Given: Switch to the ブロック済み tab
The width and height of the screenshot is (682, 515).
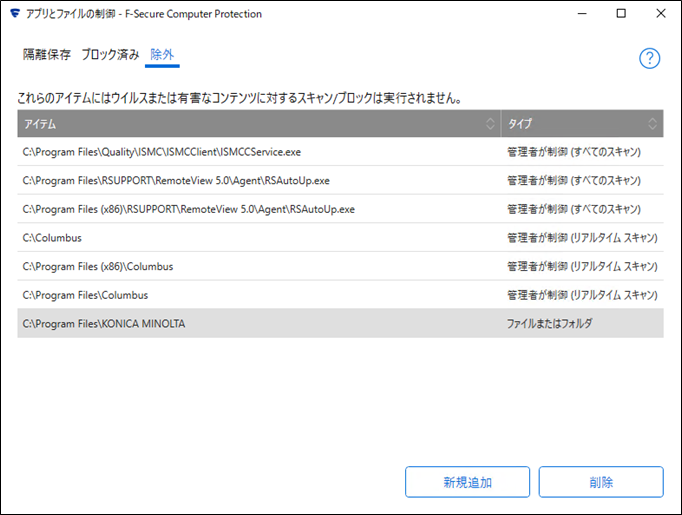Looking at the screenshot, I should click(x=110, y=54).
